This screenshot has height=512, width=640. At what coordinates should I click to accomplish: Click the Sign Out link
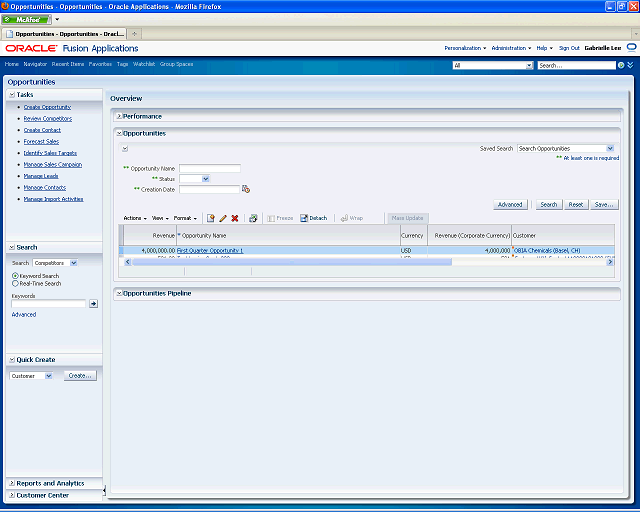pos(569,48)
